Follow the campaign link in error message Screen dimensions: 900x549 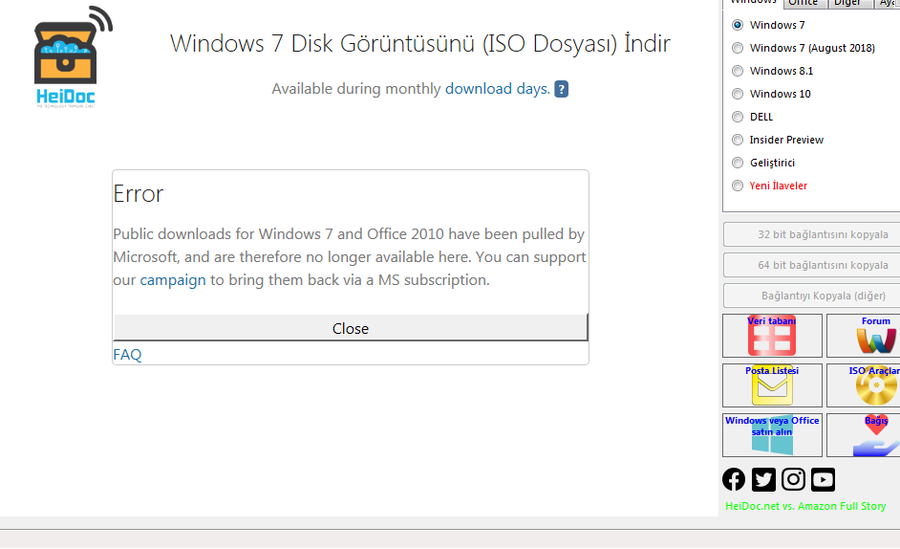coord(173,280)
